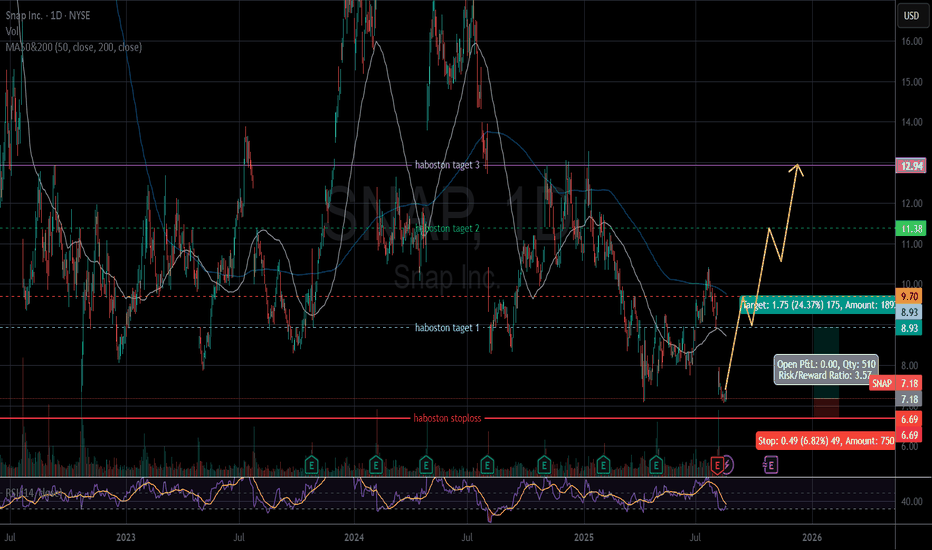Click the 'haboston stoploss' line label
Viewport: 932px width, 550px height.
(x=447, y=419)
